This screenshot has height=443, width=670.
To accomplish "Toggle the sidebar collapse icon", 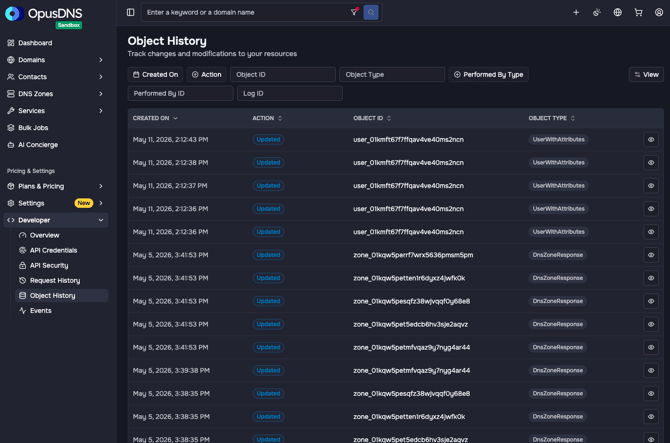I will [131, 12].
